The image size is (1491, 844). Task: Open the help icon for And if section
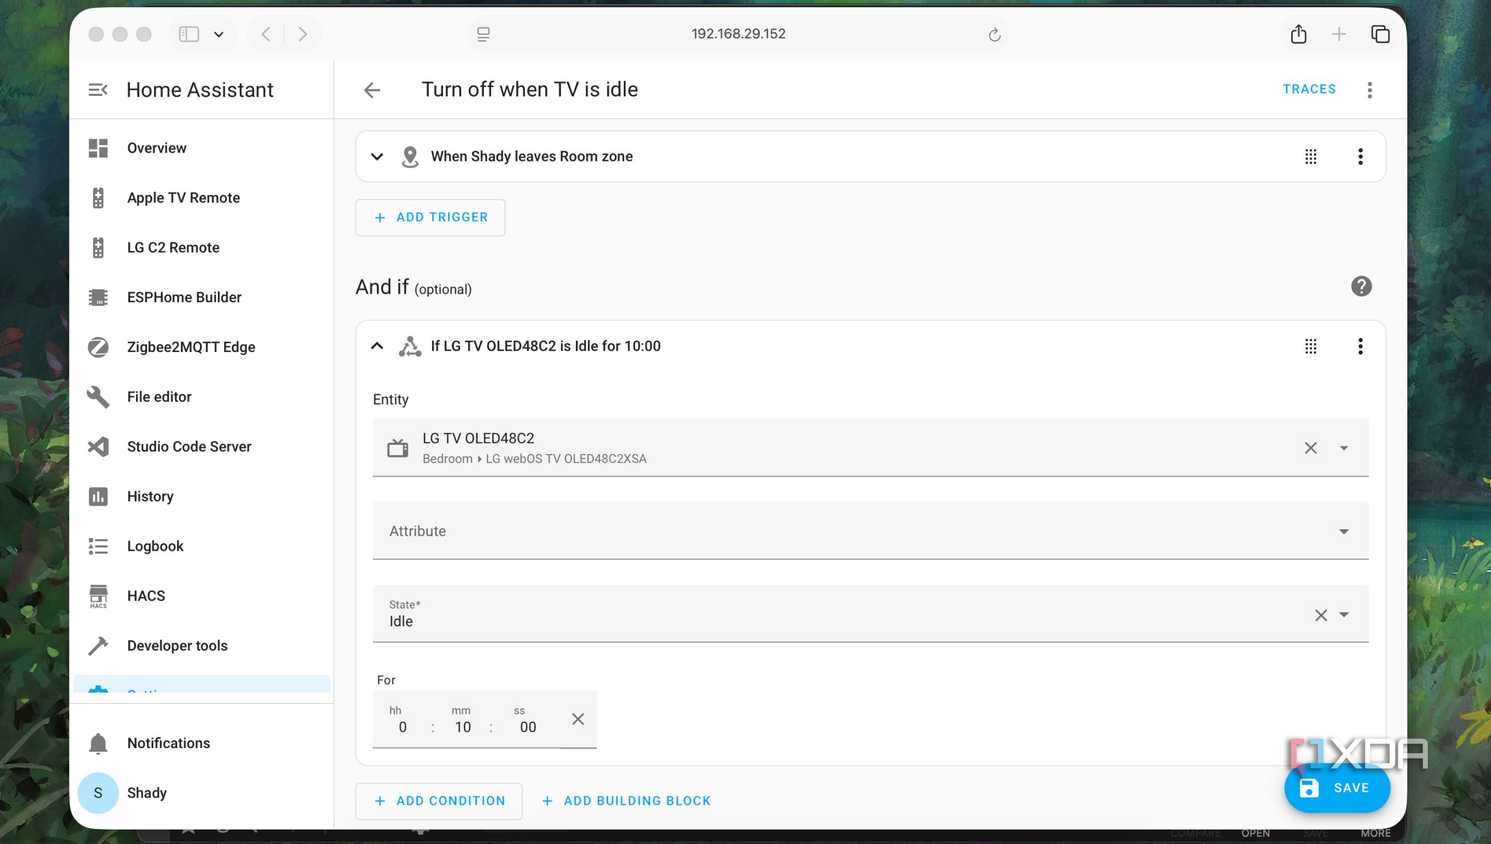tap(1361, 287)
